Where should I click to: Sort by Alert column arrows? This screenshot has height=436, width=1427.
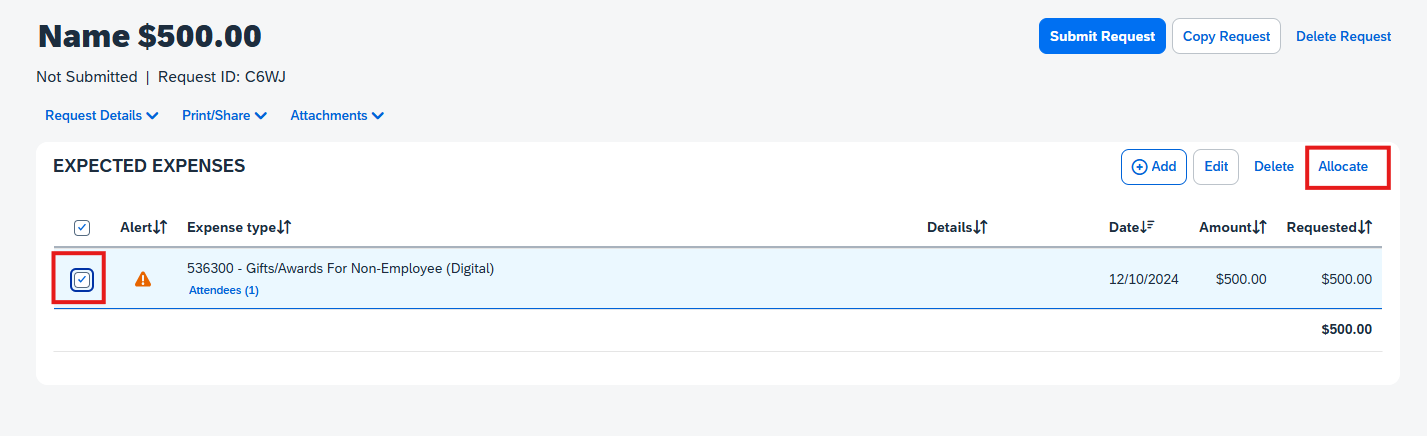(160, 228)
